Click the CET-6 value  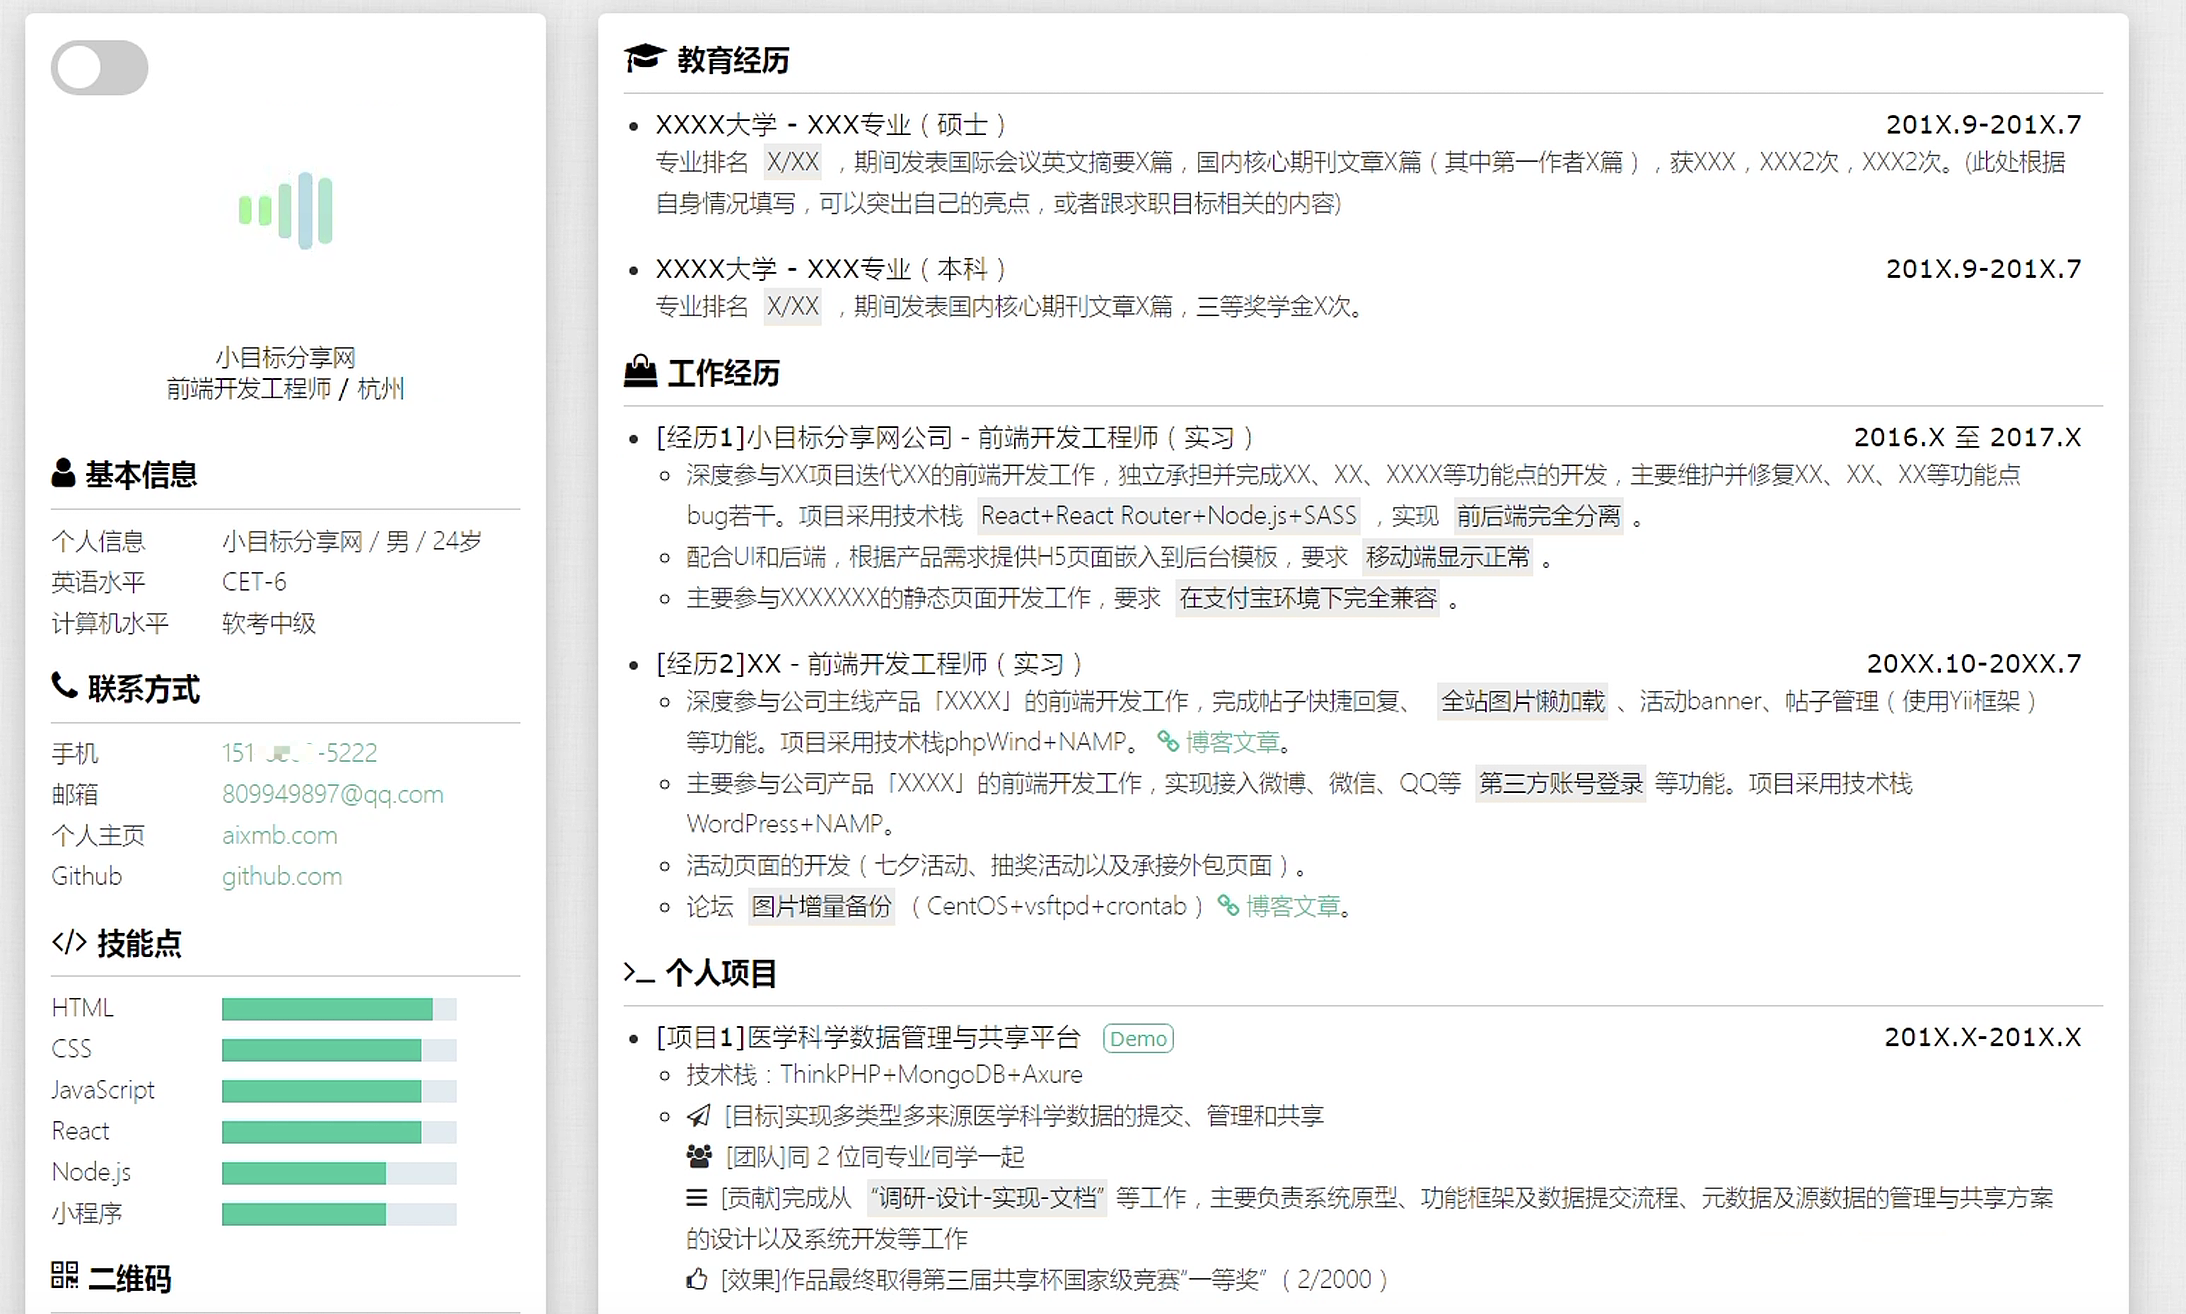point(254,582)
